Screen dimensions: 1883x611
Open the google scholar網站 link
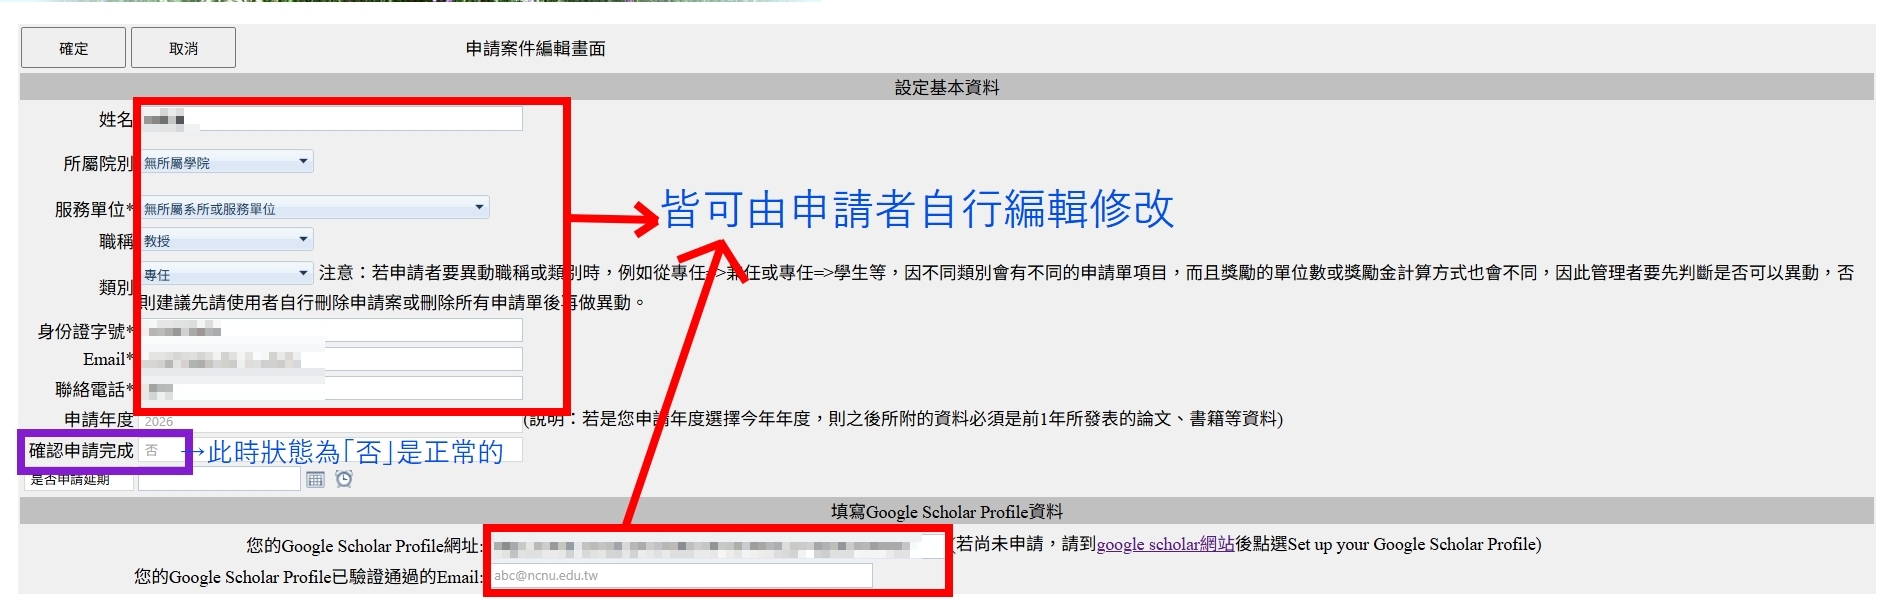click(1165, 544)
